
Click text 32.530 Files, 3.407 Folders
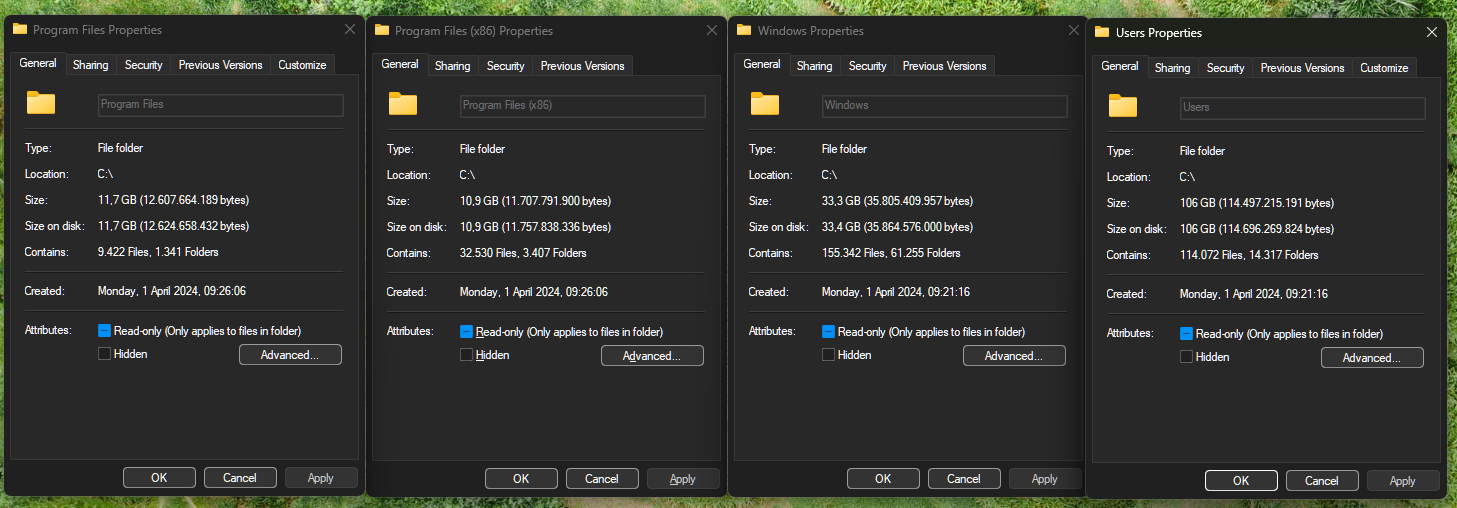(x=523, y=253)
